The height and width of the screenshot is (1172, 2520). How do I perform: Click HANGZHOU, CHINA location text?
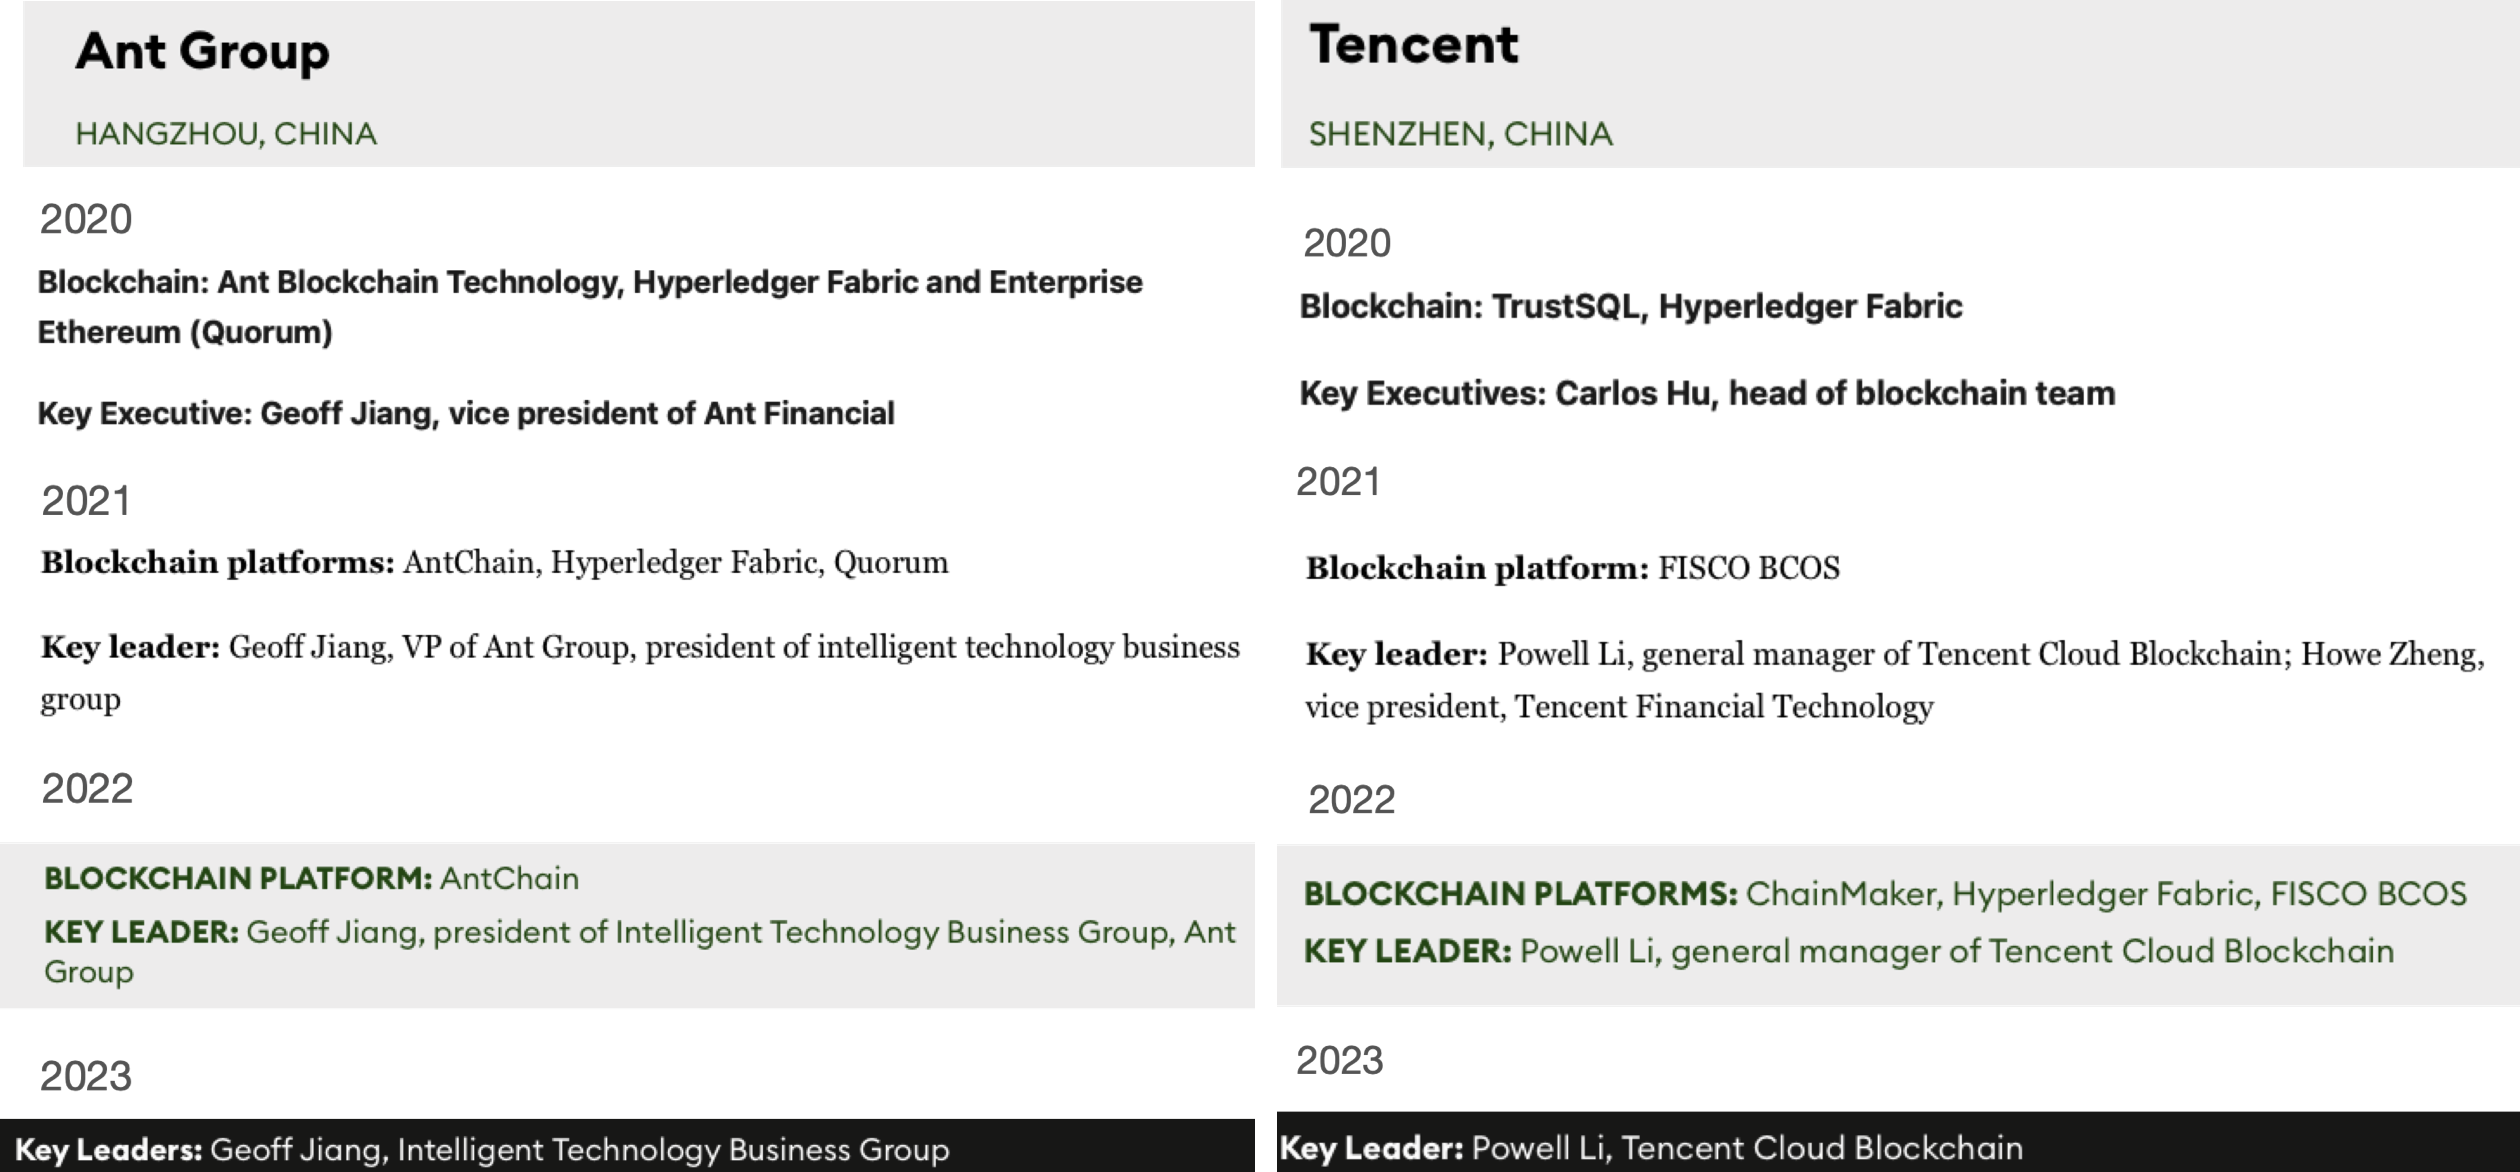[x=226, y=134]
